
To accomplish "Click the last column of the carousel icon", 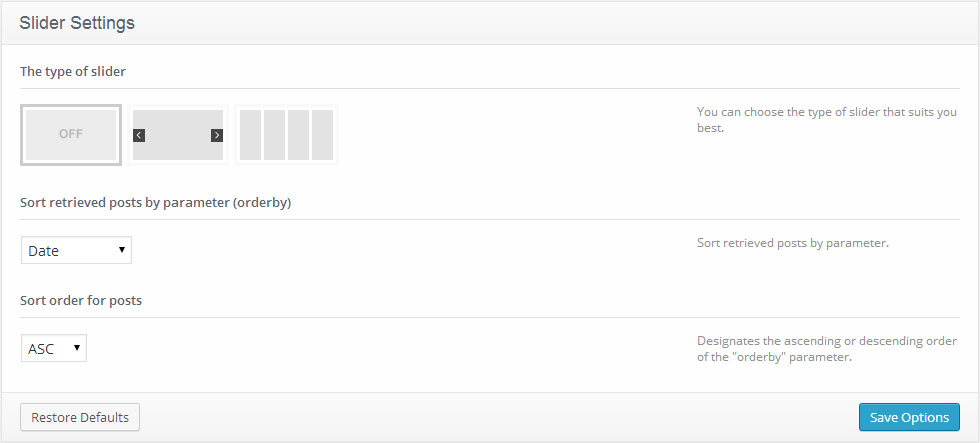I will [x=322, y=135].
